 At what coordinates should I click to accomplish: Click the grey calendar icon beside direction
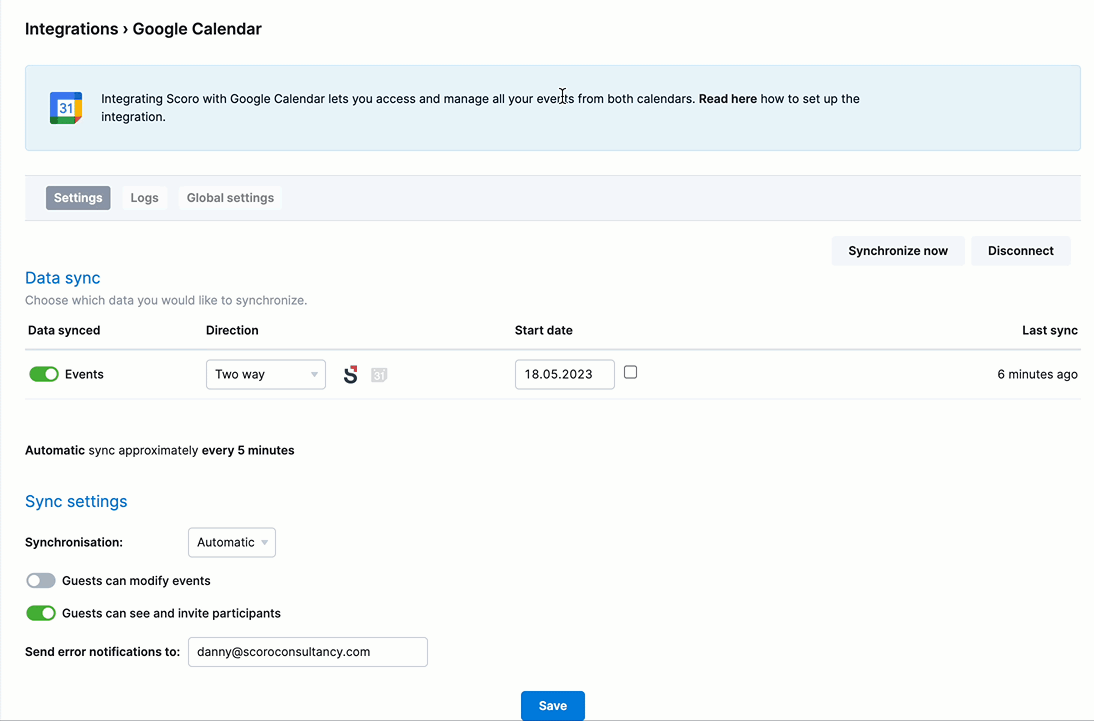click(379, 375)
